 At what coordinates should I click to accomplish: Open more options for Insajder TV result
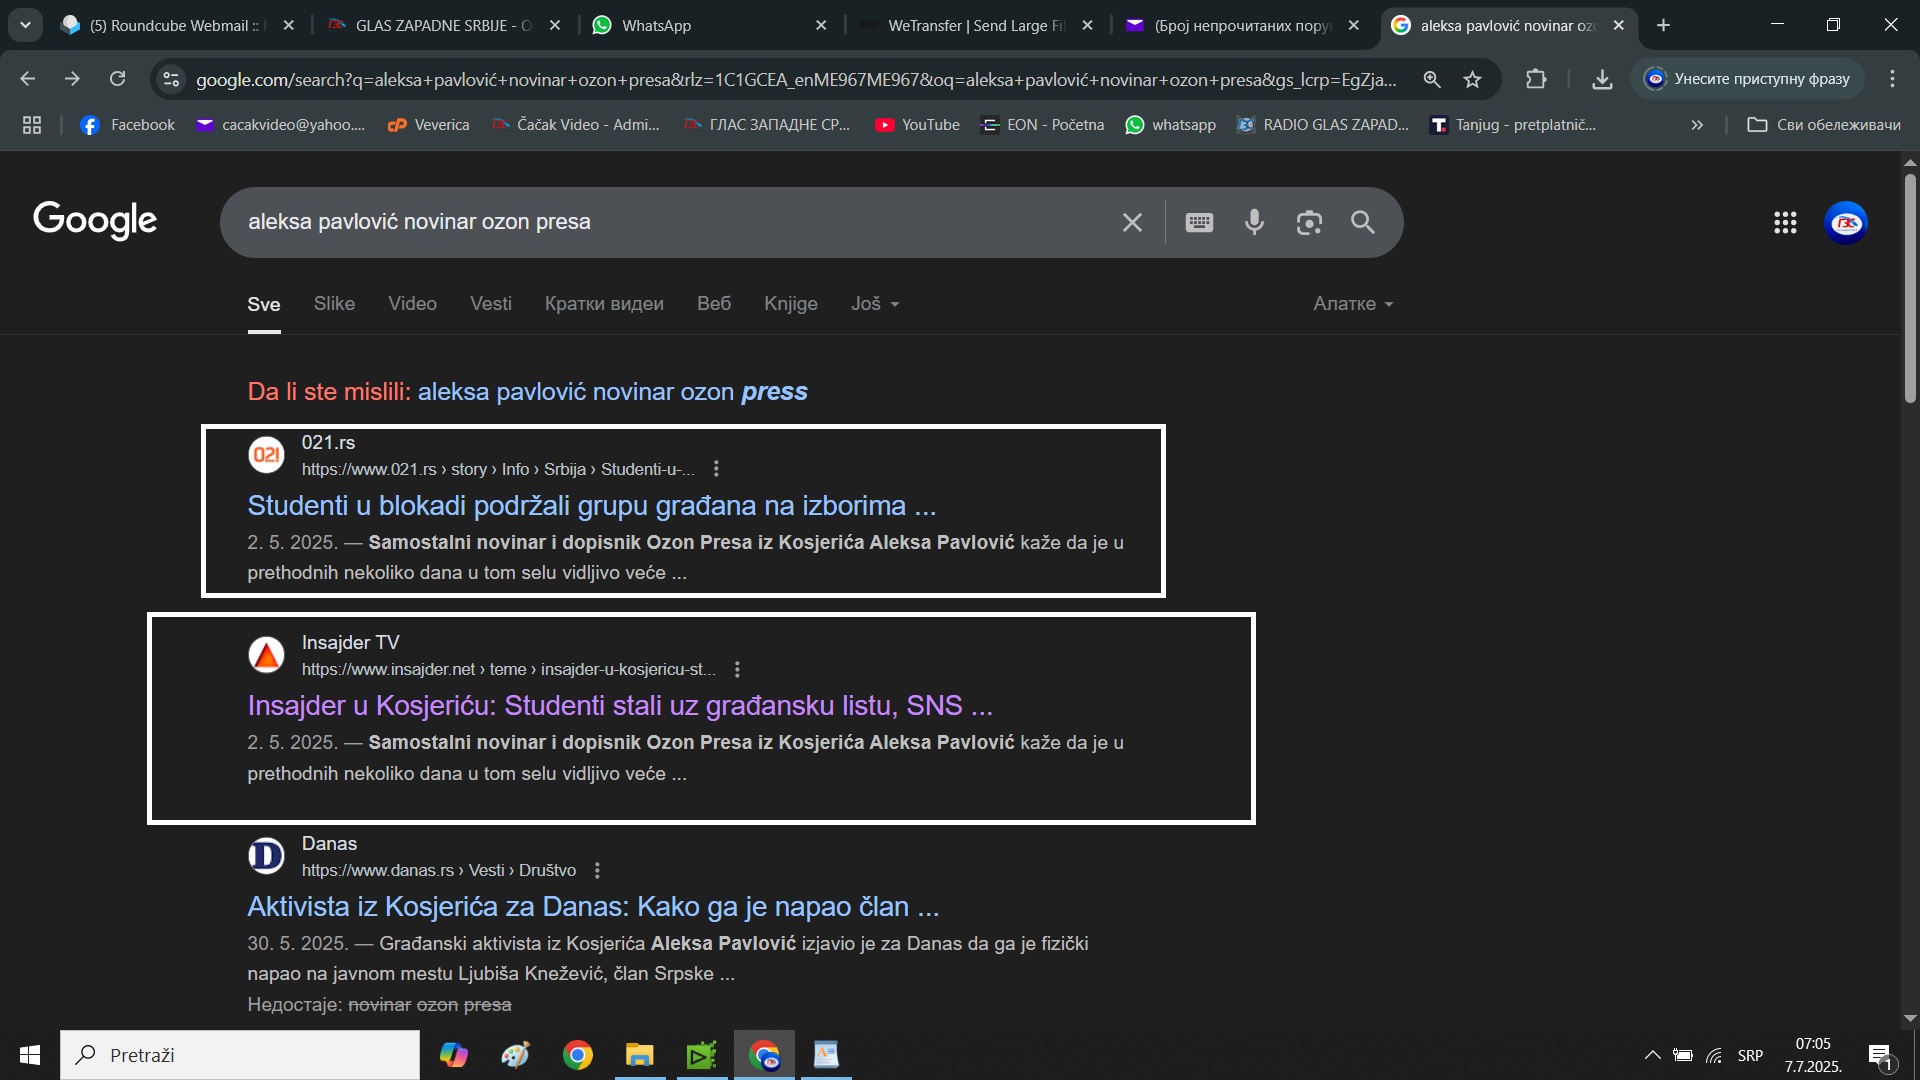[x=737, y=669]
